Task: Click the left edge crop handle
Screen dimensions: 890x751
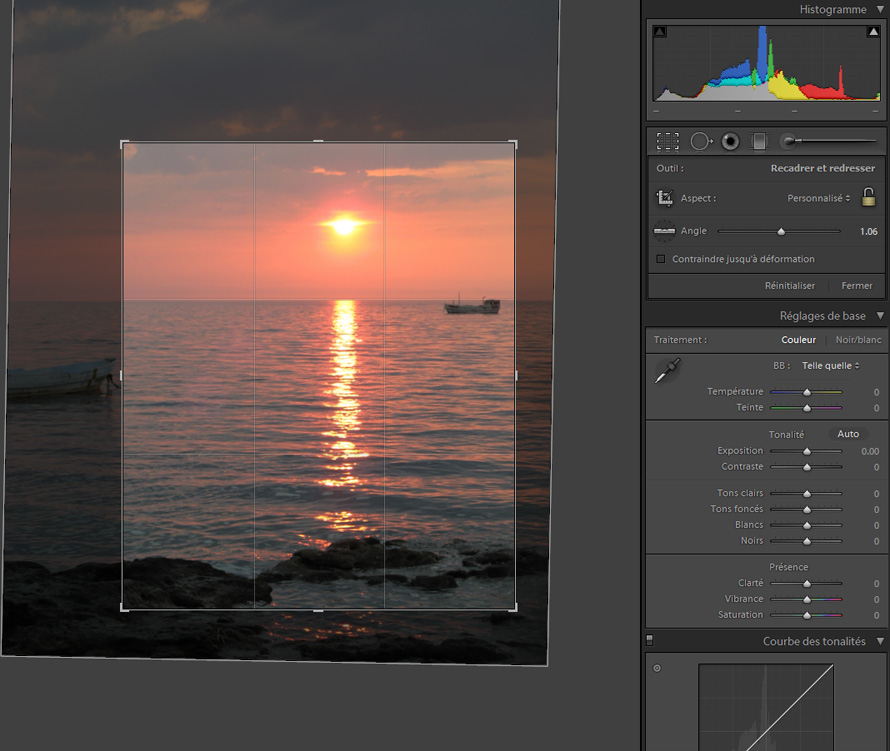Action: pyautogui.click(x=121, y=376)
